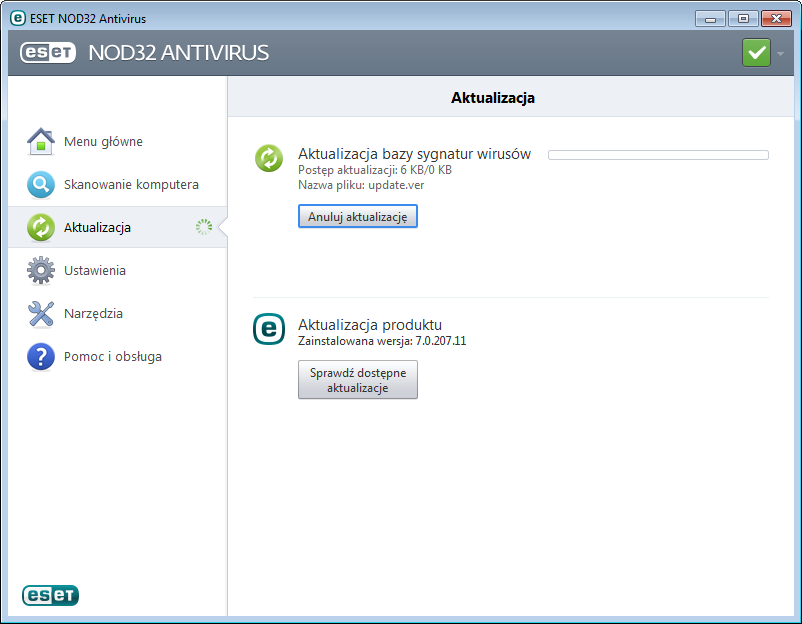Screen dimensions: 802x624
Task: Click the ESET logo in the header
Action: (48, 52)
